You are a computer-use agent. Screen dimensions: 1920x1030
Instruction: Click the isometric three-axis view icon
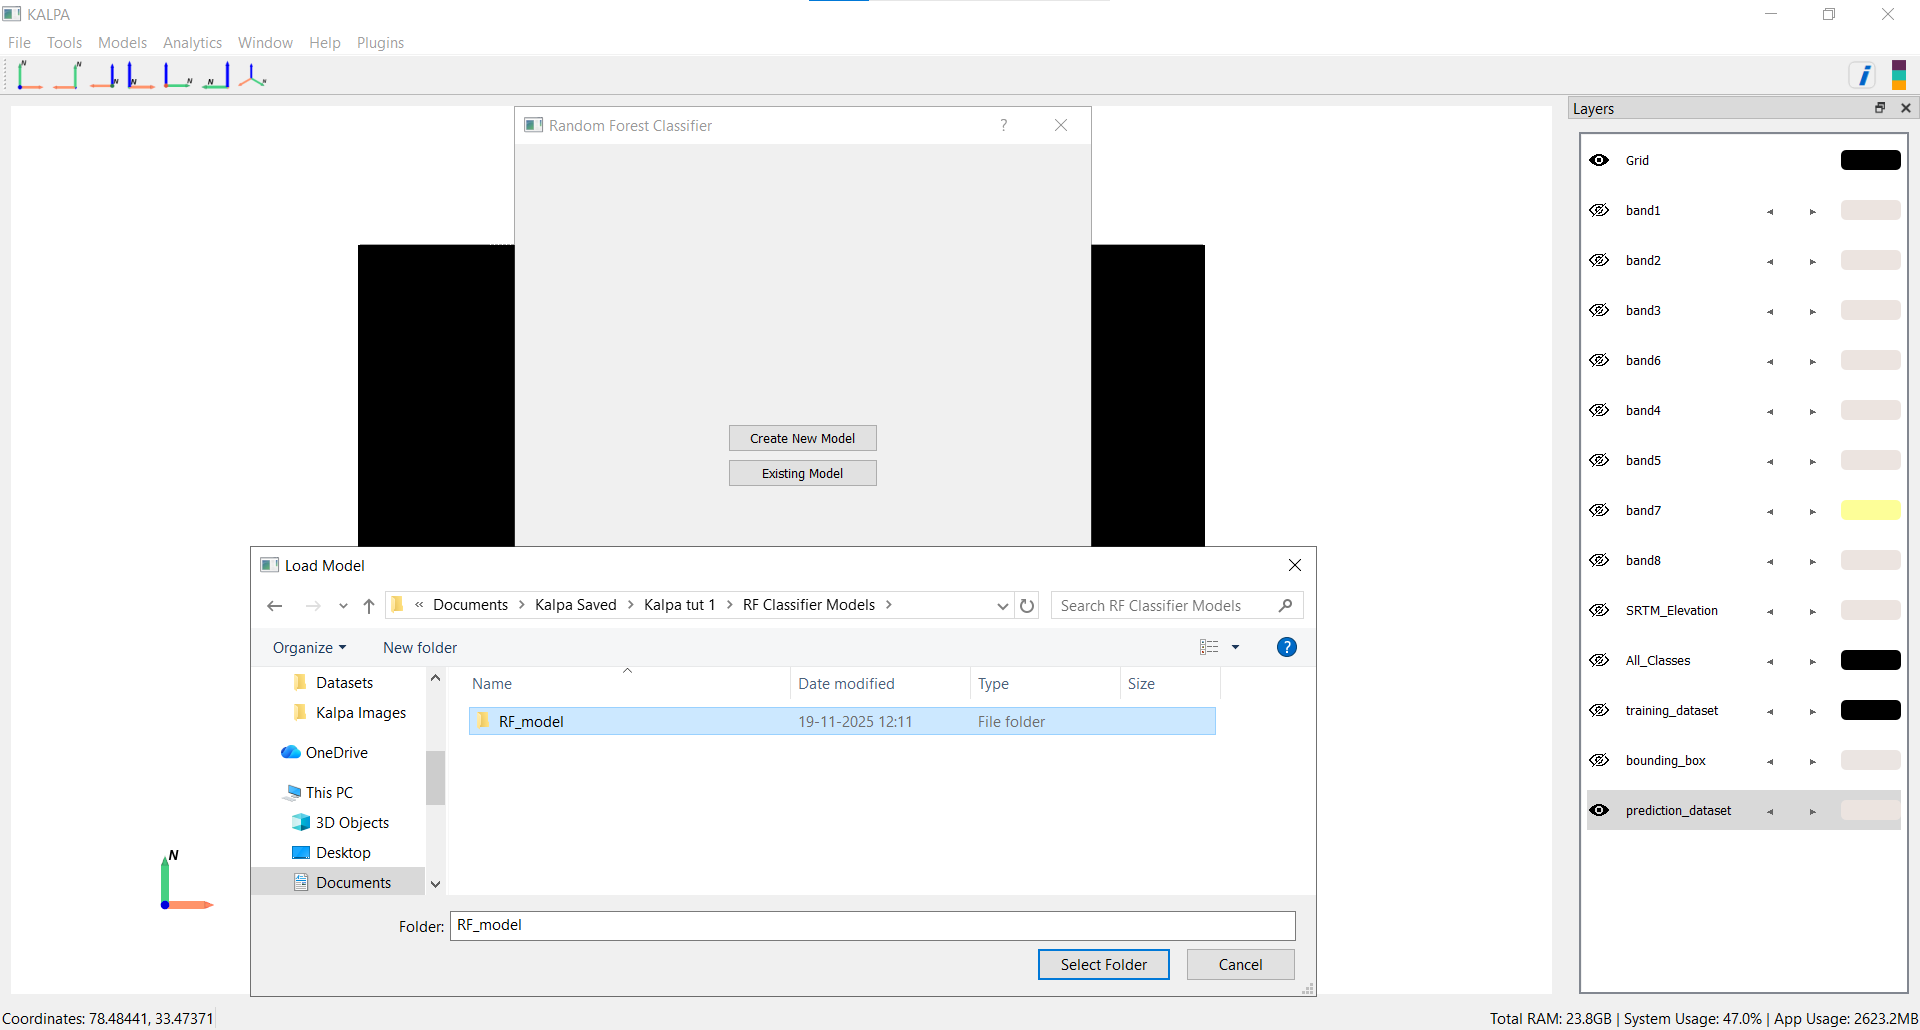point(253,76)
